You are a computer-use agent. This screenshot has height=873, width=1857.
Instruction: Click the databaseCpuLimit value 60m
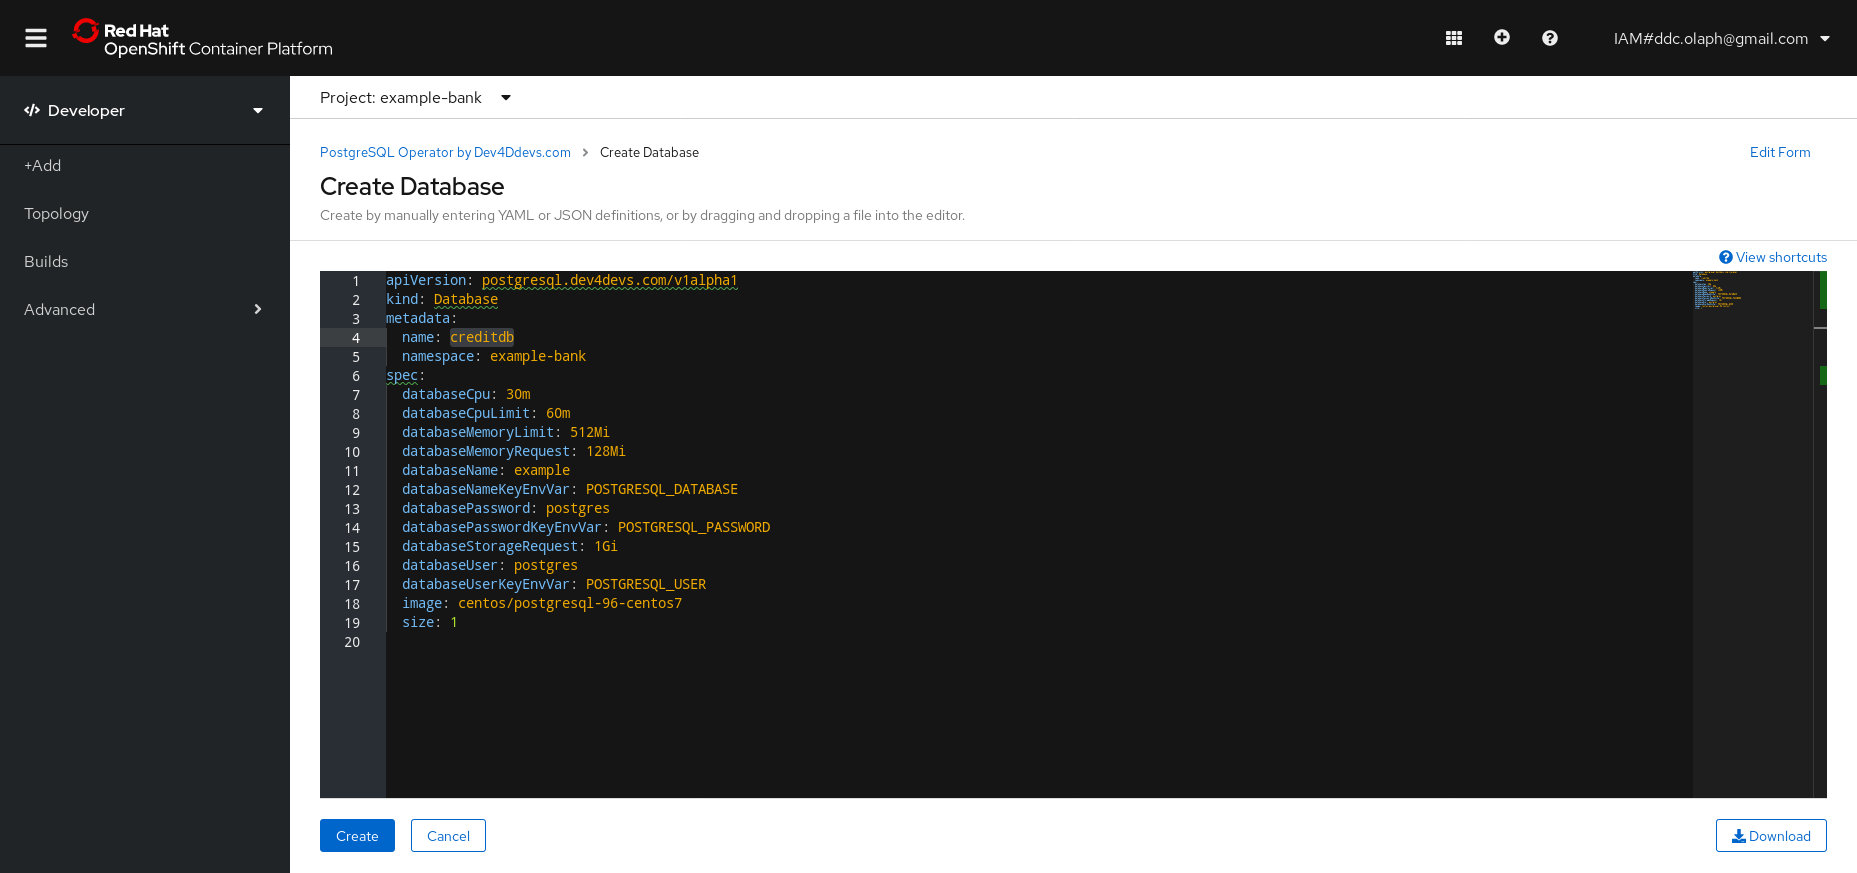coord(558,413)
